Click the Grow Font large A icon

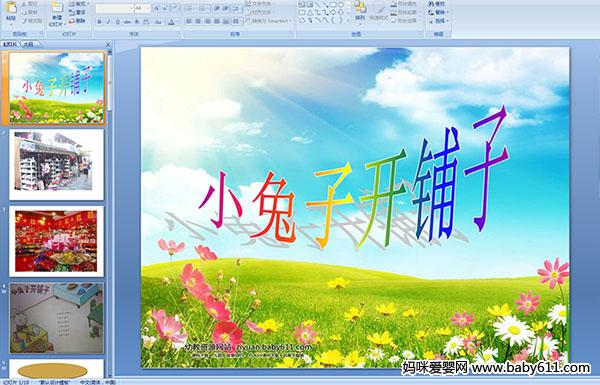click(x=157, y=8)
